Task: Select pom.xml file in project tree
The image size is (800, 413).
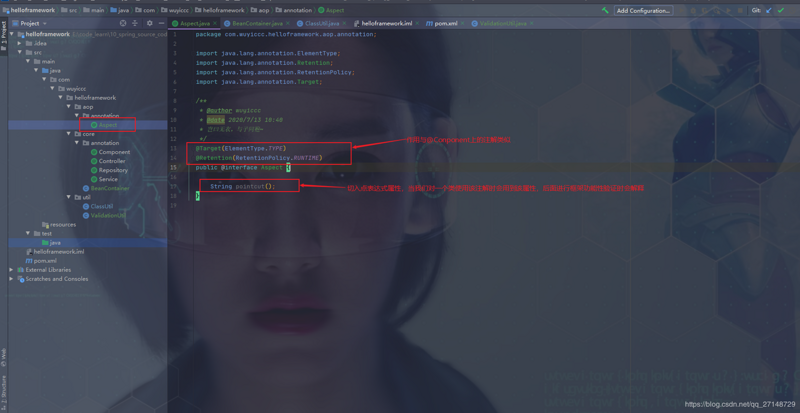Action: [x=41, y=261]
